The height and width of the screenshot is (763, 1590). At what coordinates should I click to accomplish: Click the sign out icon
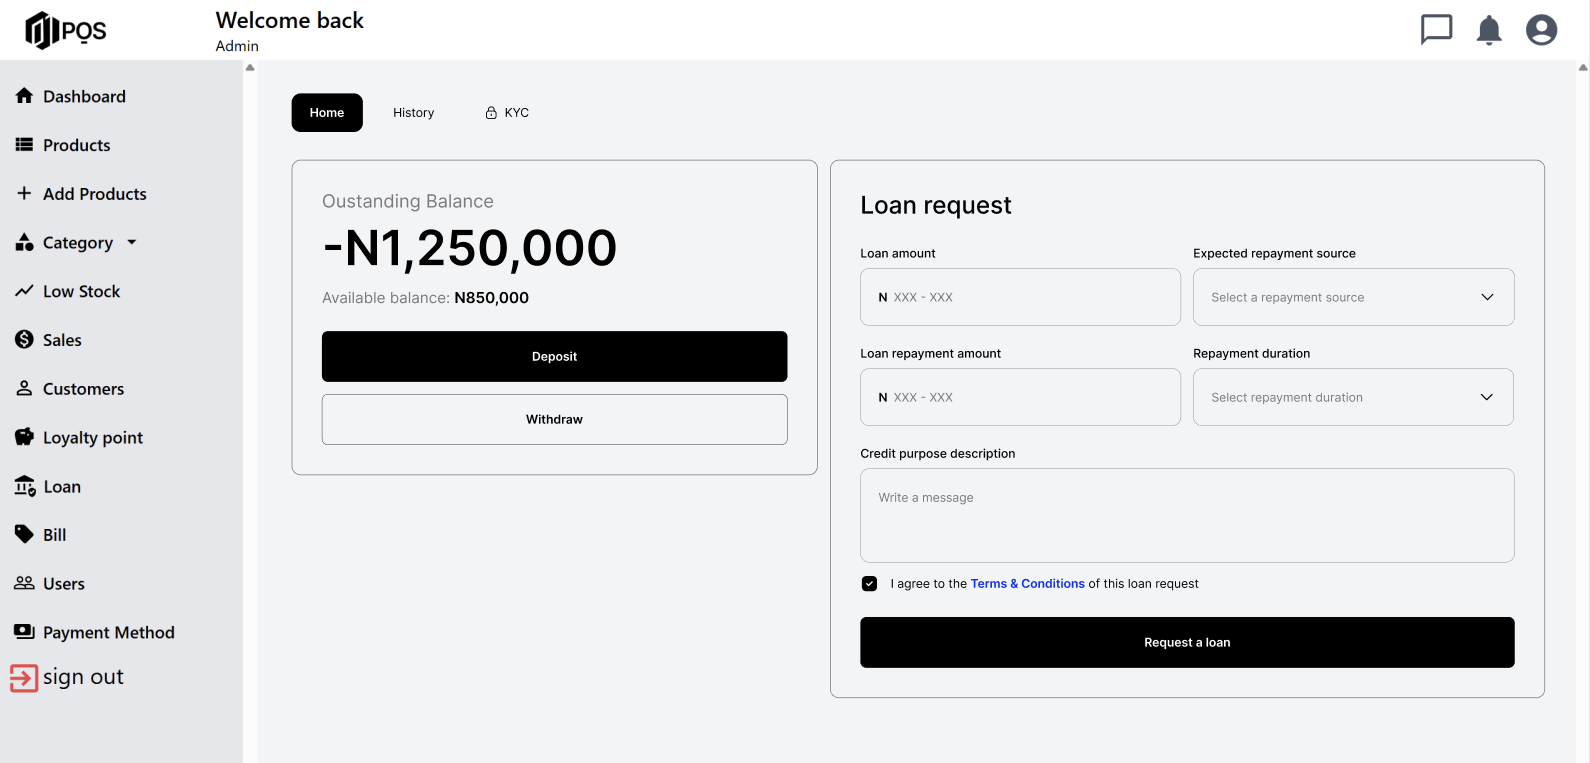24,678
